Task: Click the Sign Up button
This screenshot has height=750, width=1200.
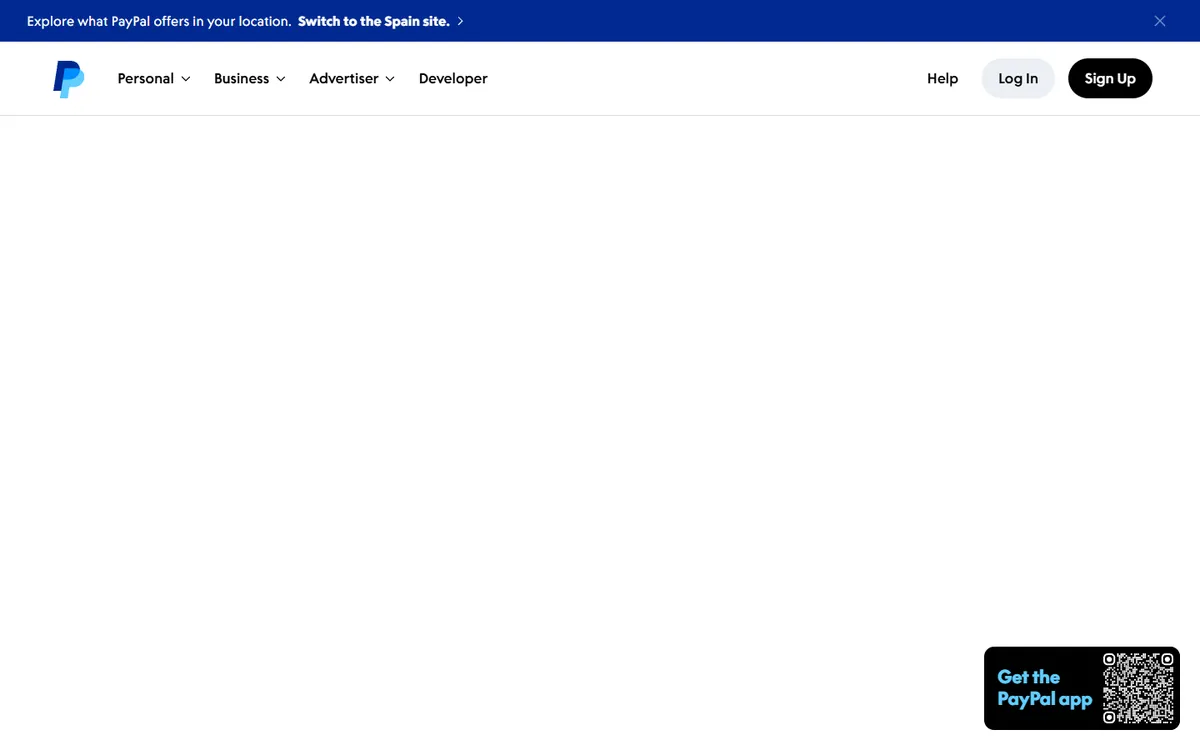Action: point(1110,79)
